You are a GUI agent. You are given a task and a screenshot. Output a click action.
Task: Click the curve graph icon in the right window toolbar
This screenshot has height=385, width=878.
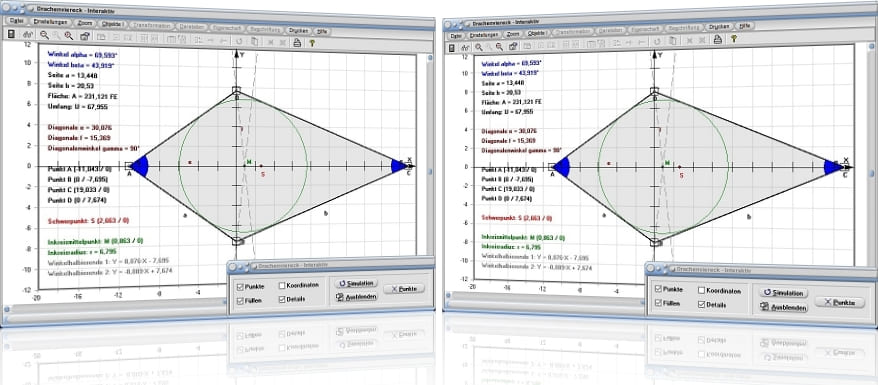[465, 47]
